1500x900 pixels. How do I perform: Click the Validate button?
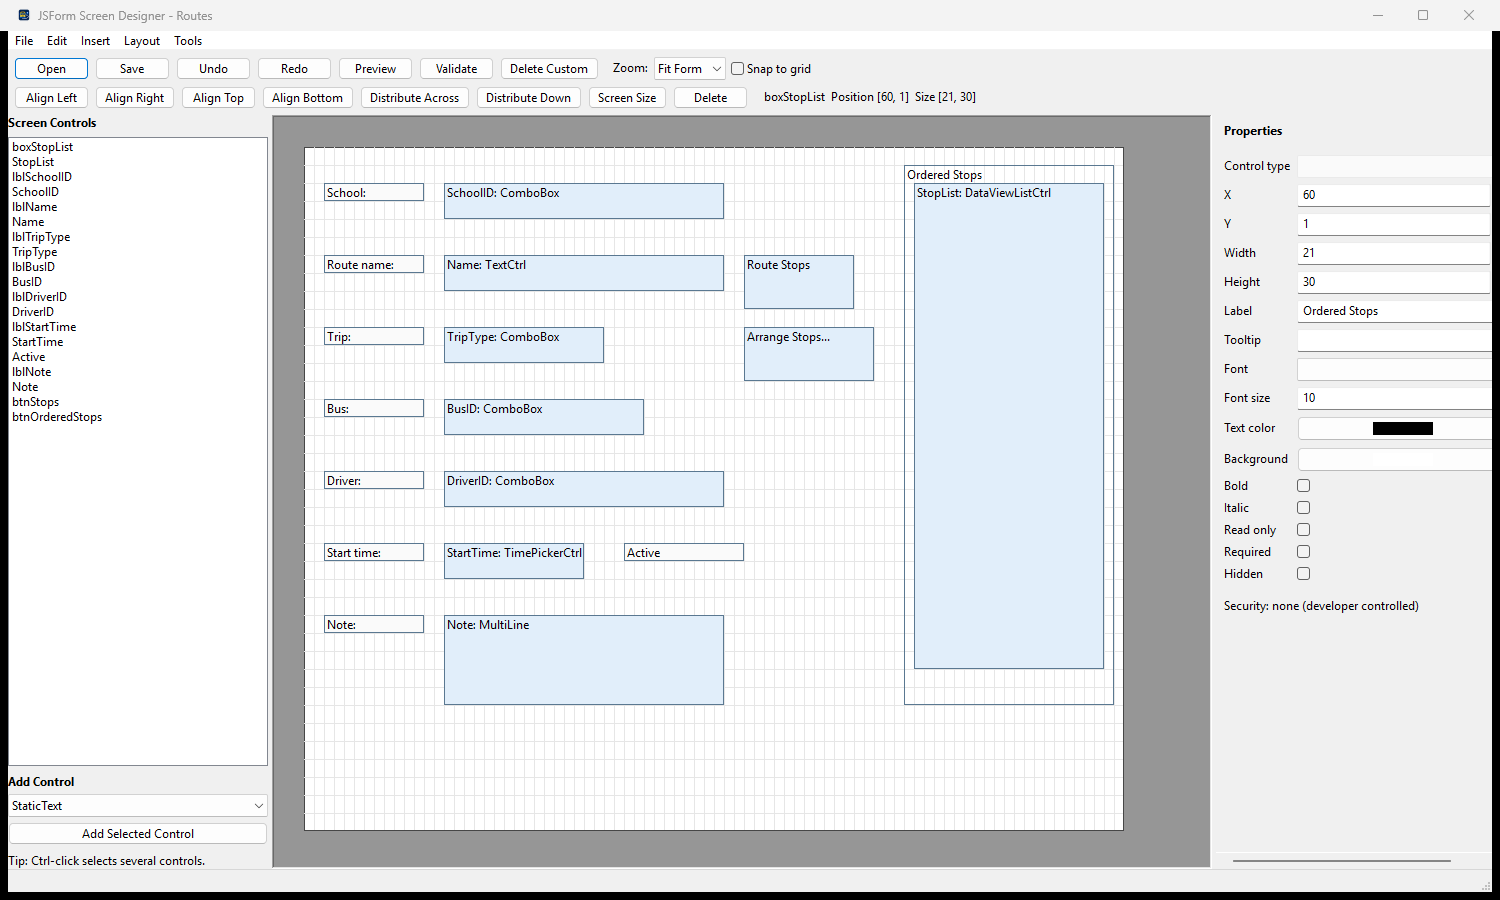[456, 69]
